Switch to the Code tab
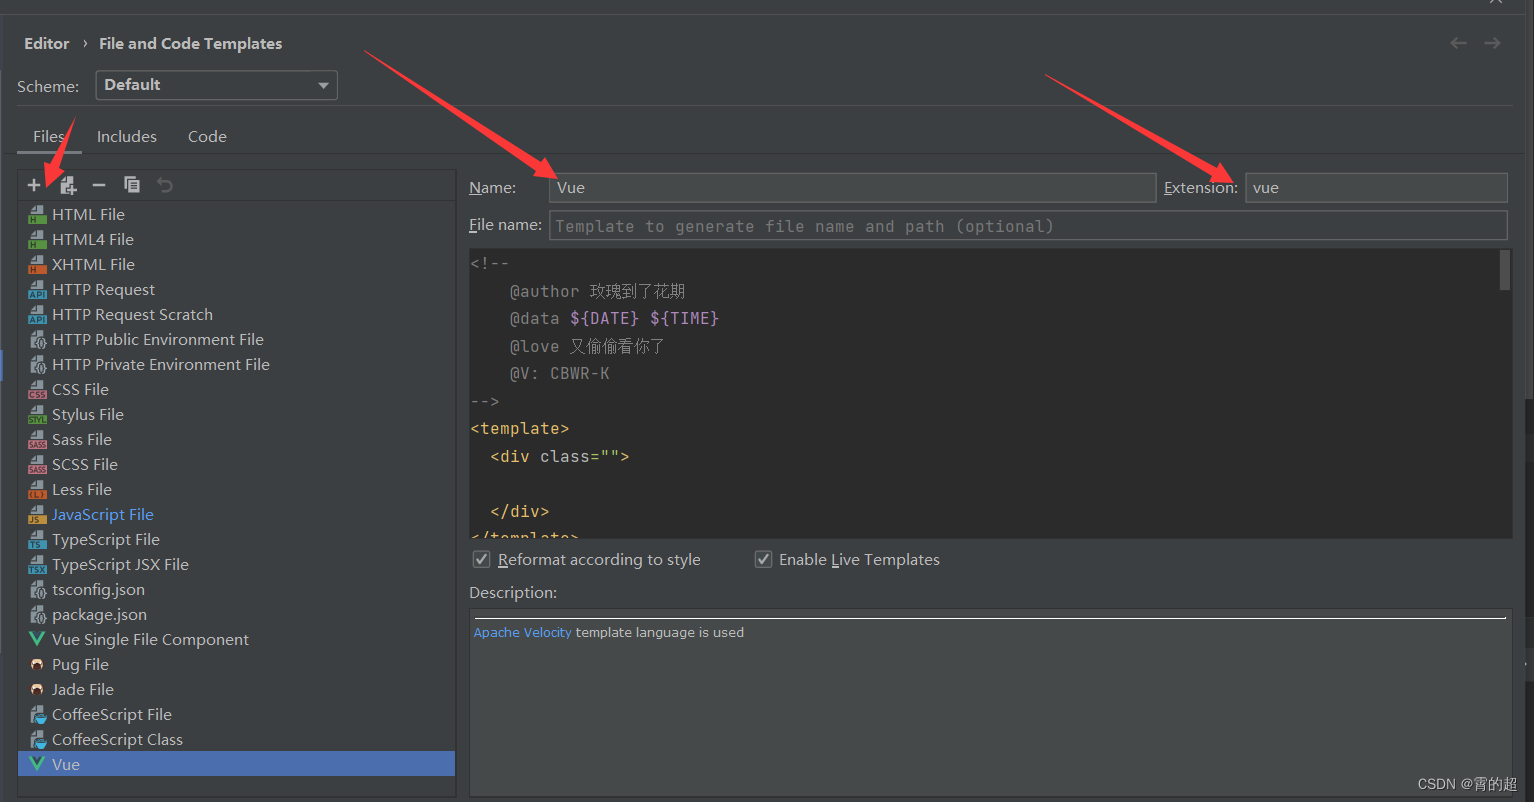The width and height of the screenshot is (1534, 802). click(207, 136)
